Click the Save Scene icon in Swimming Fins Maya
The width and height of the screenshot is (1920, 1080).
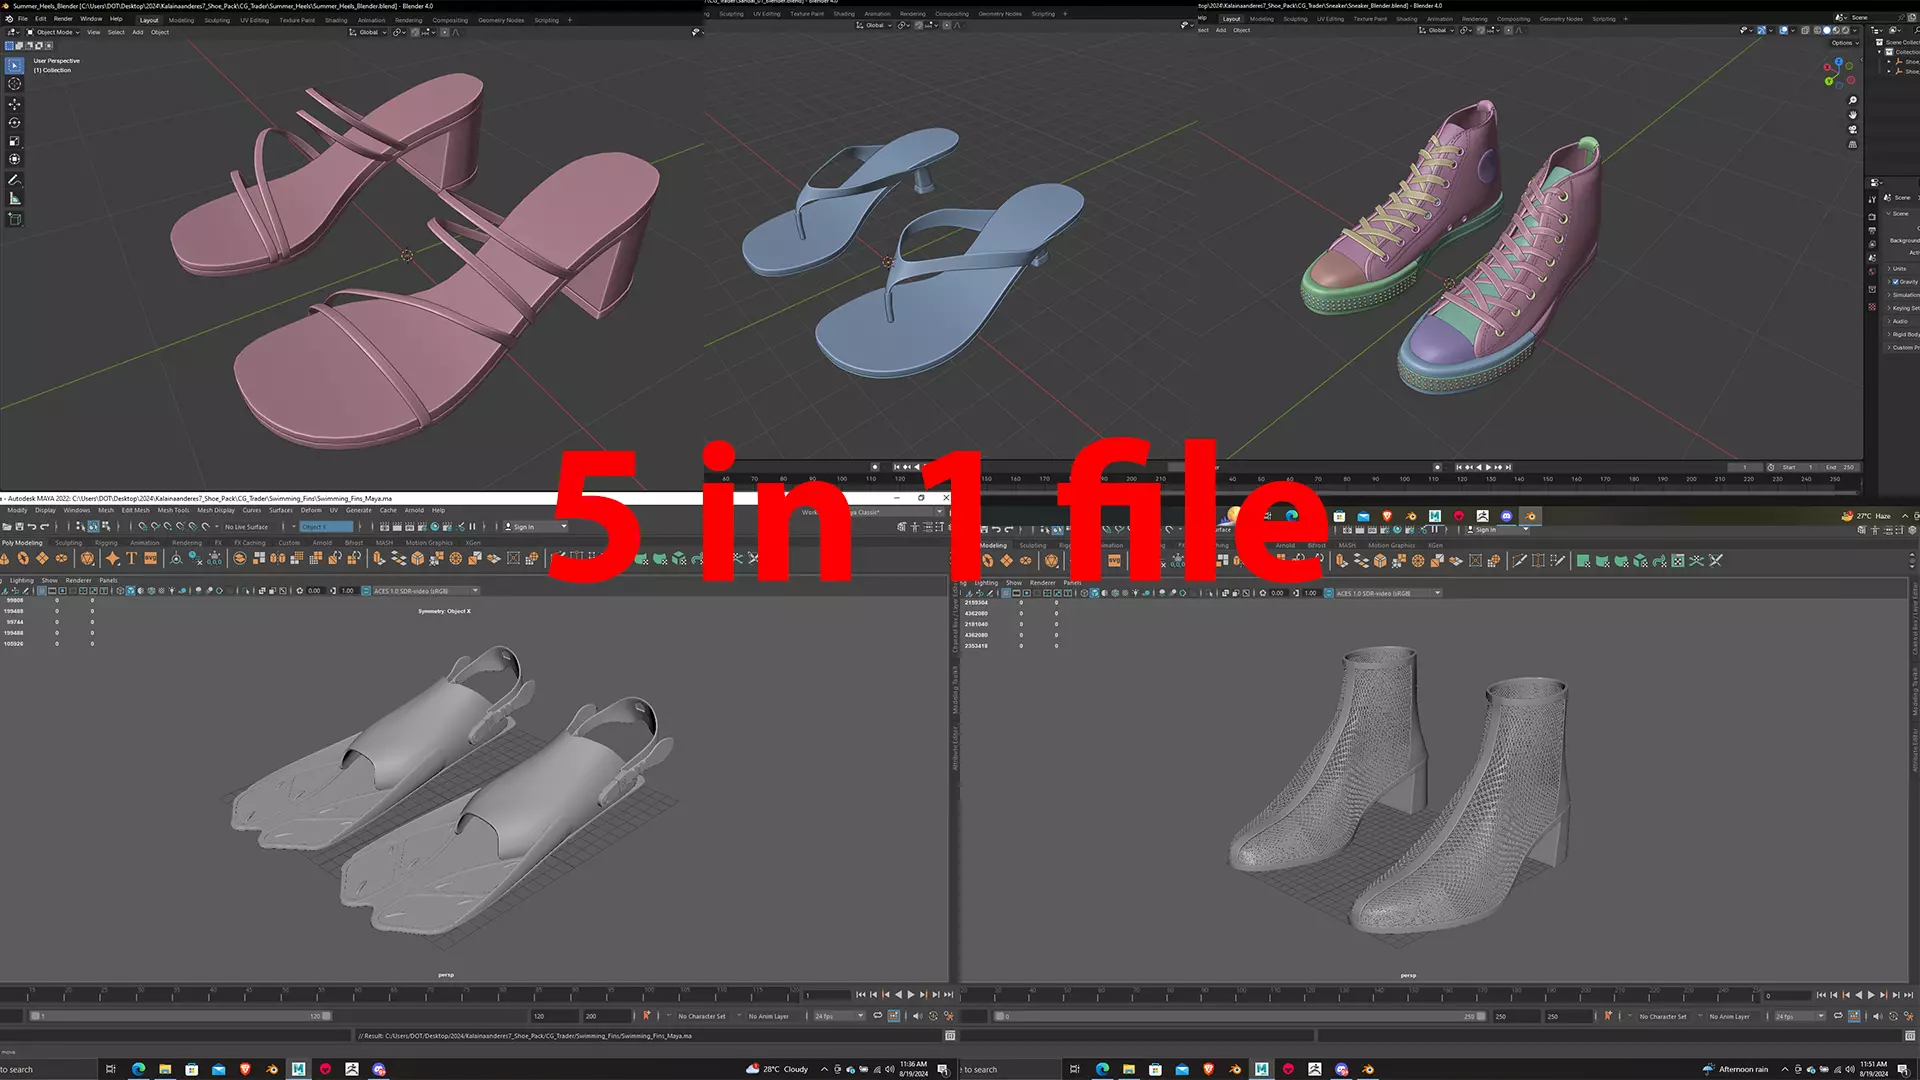tap(19, 526)
